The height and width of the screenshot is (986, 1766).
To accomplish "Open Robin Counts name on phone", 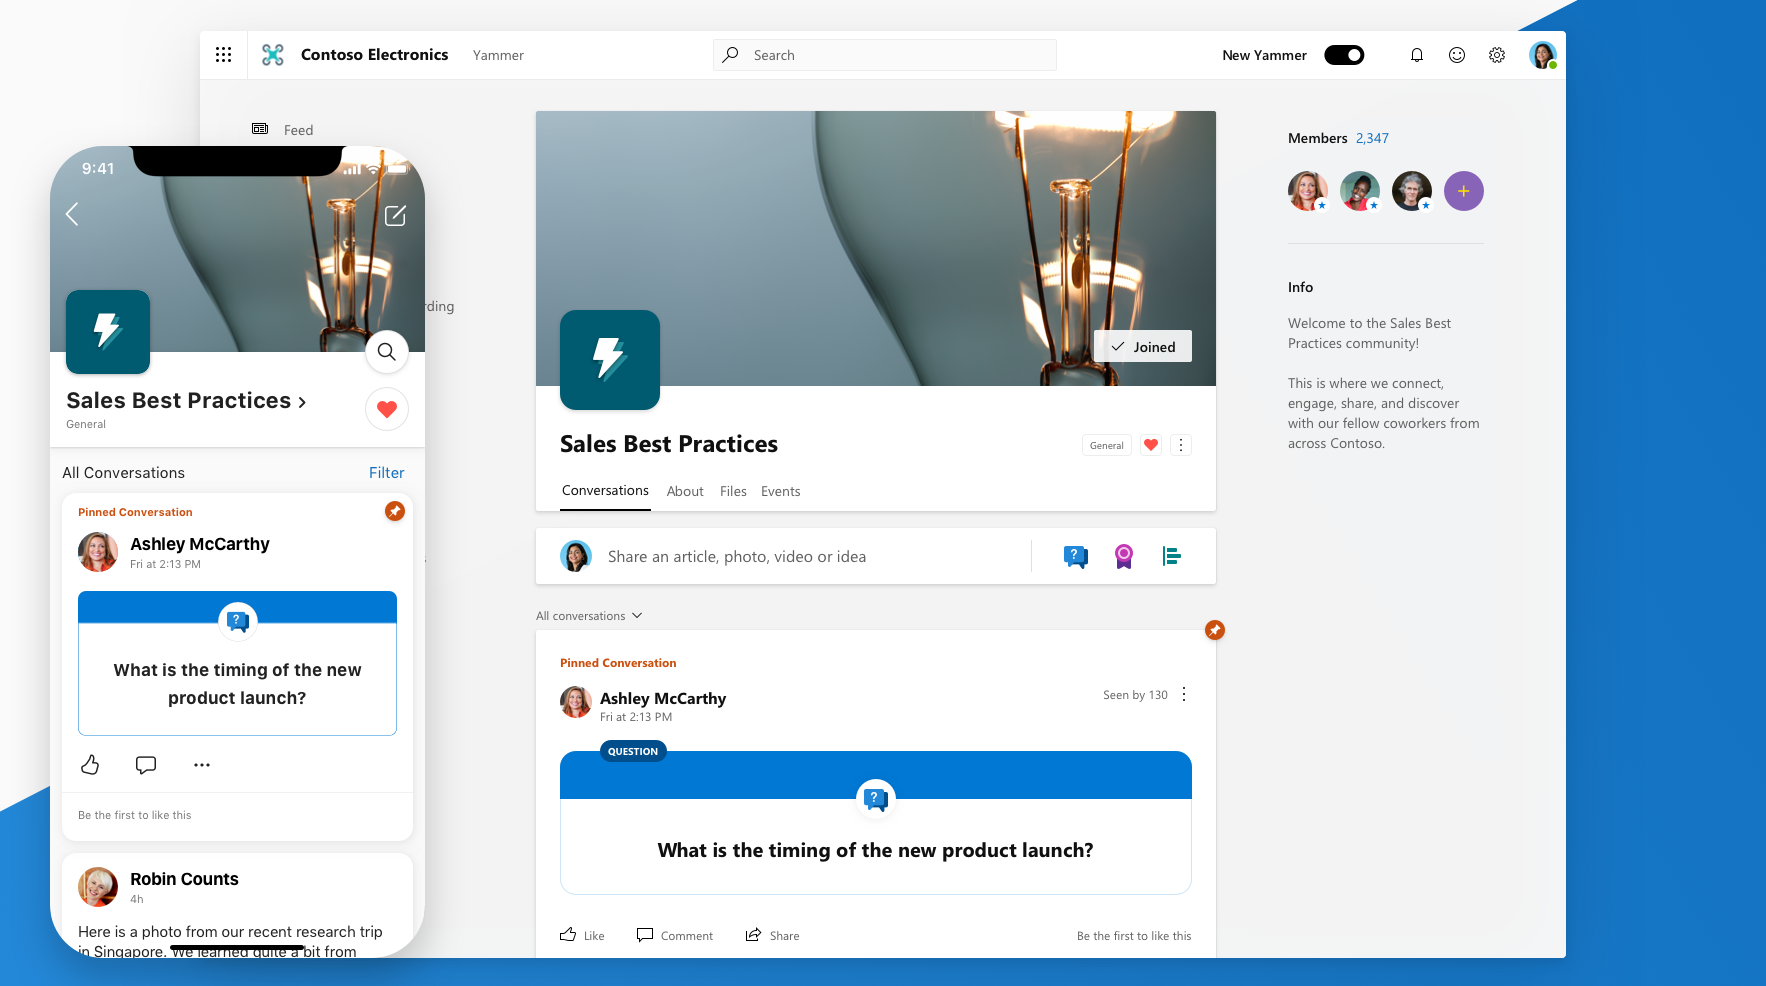I will pos(184,879).
